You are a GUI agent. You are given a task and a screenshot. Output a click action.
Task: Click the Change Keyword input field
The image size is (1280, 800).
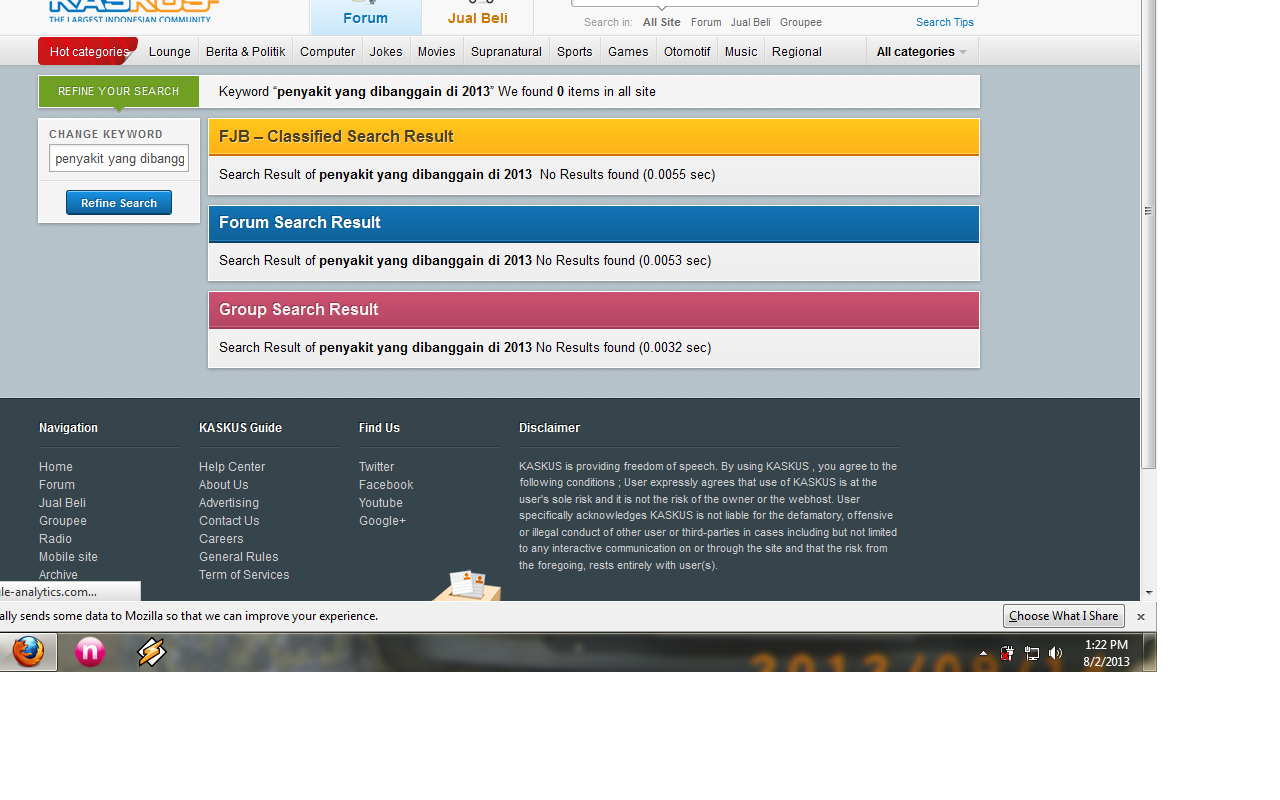pyautogui.click(x=119, y=158)
